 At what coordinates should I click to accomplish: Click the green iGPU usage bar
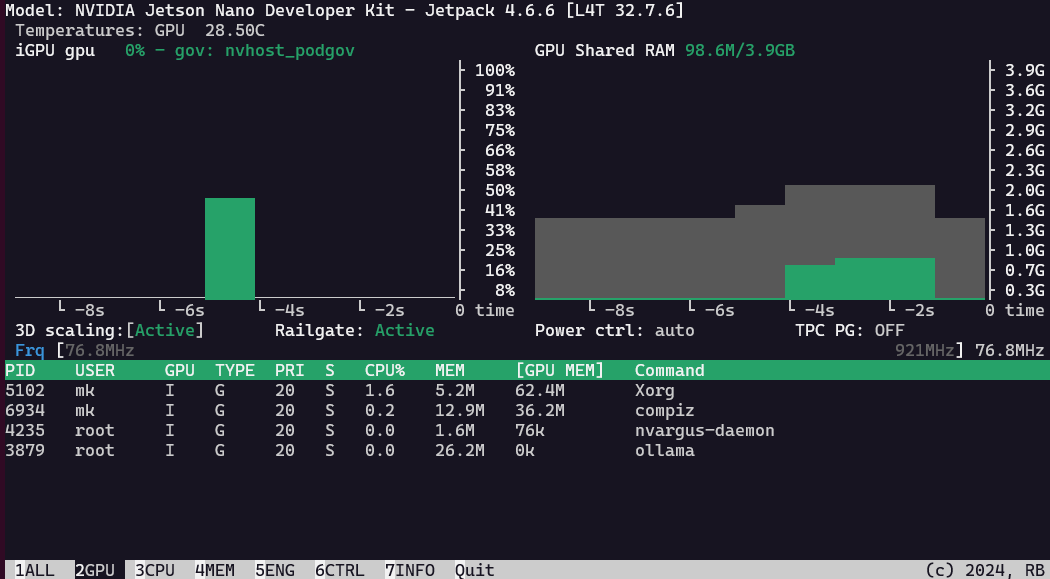coord(230,249)
